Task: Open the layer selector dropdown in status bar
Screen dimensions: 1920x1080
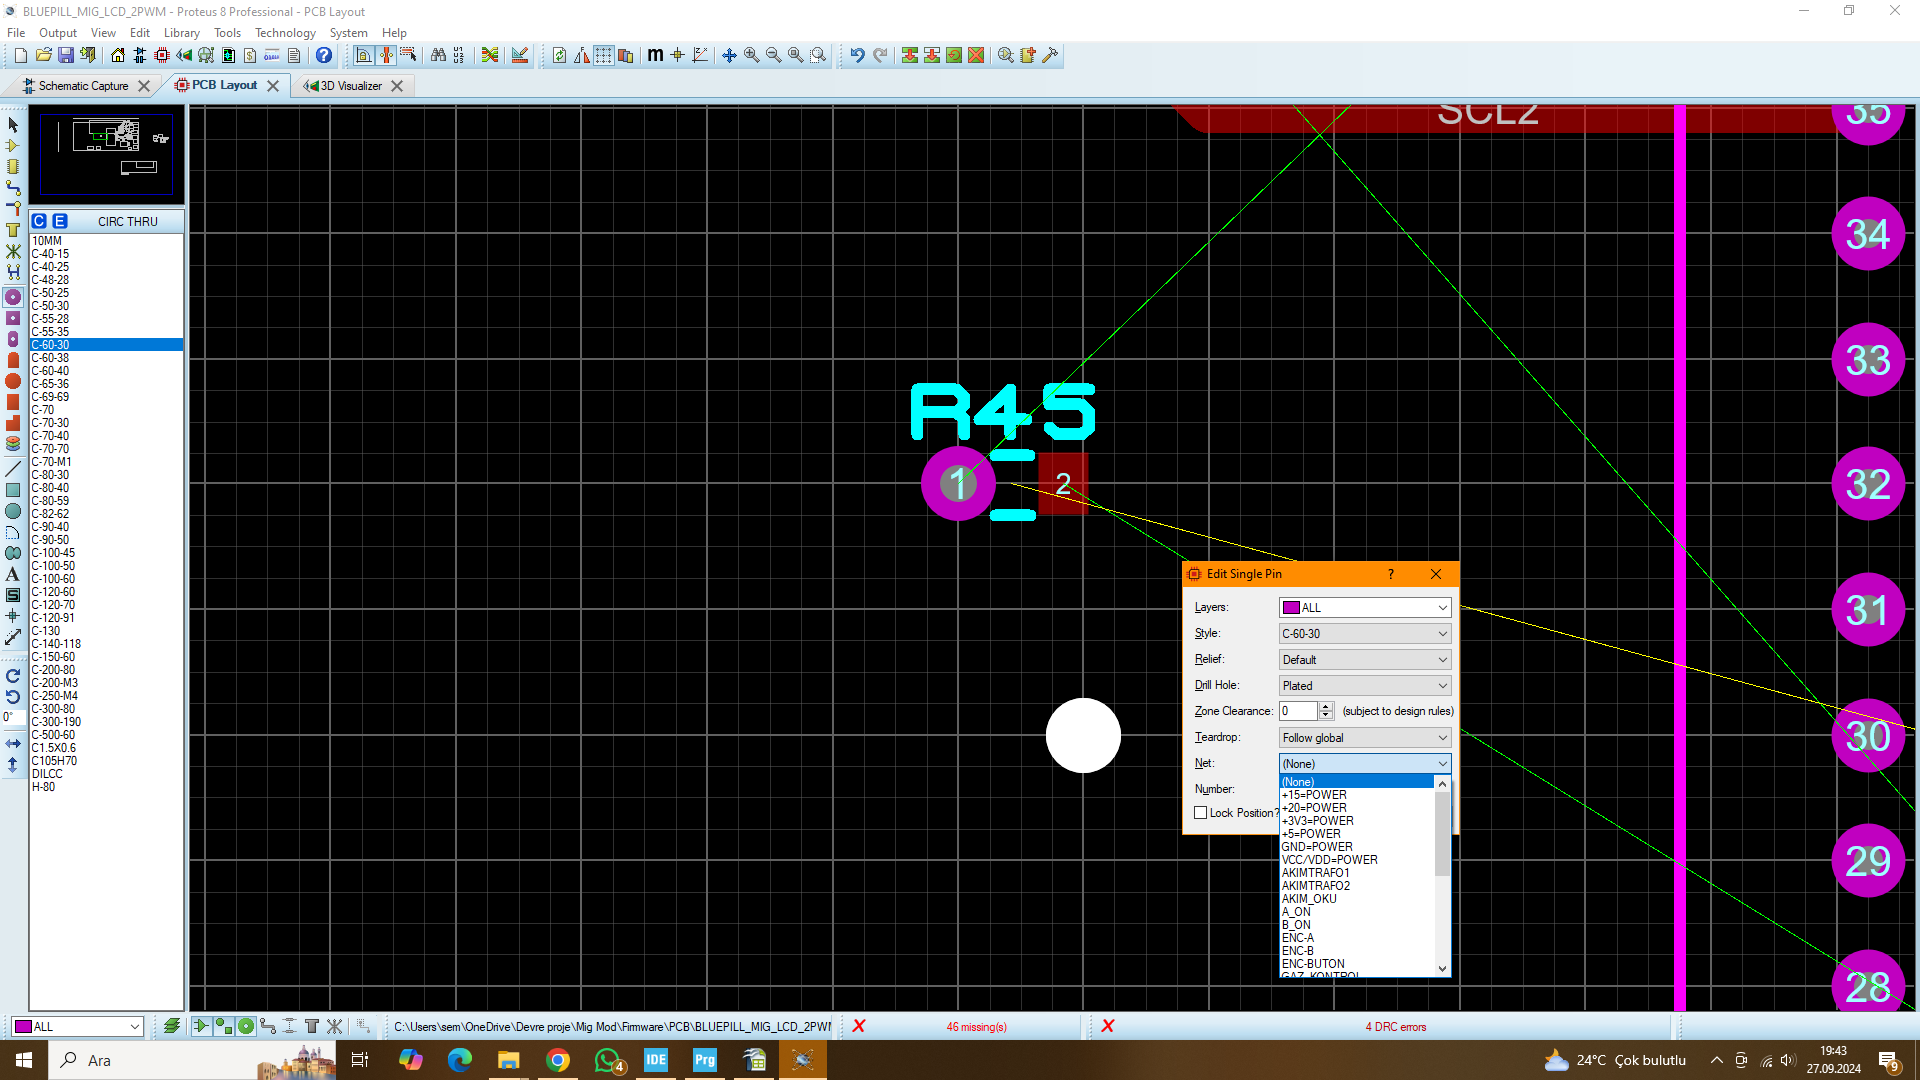Action: (x=78, y=1027)
